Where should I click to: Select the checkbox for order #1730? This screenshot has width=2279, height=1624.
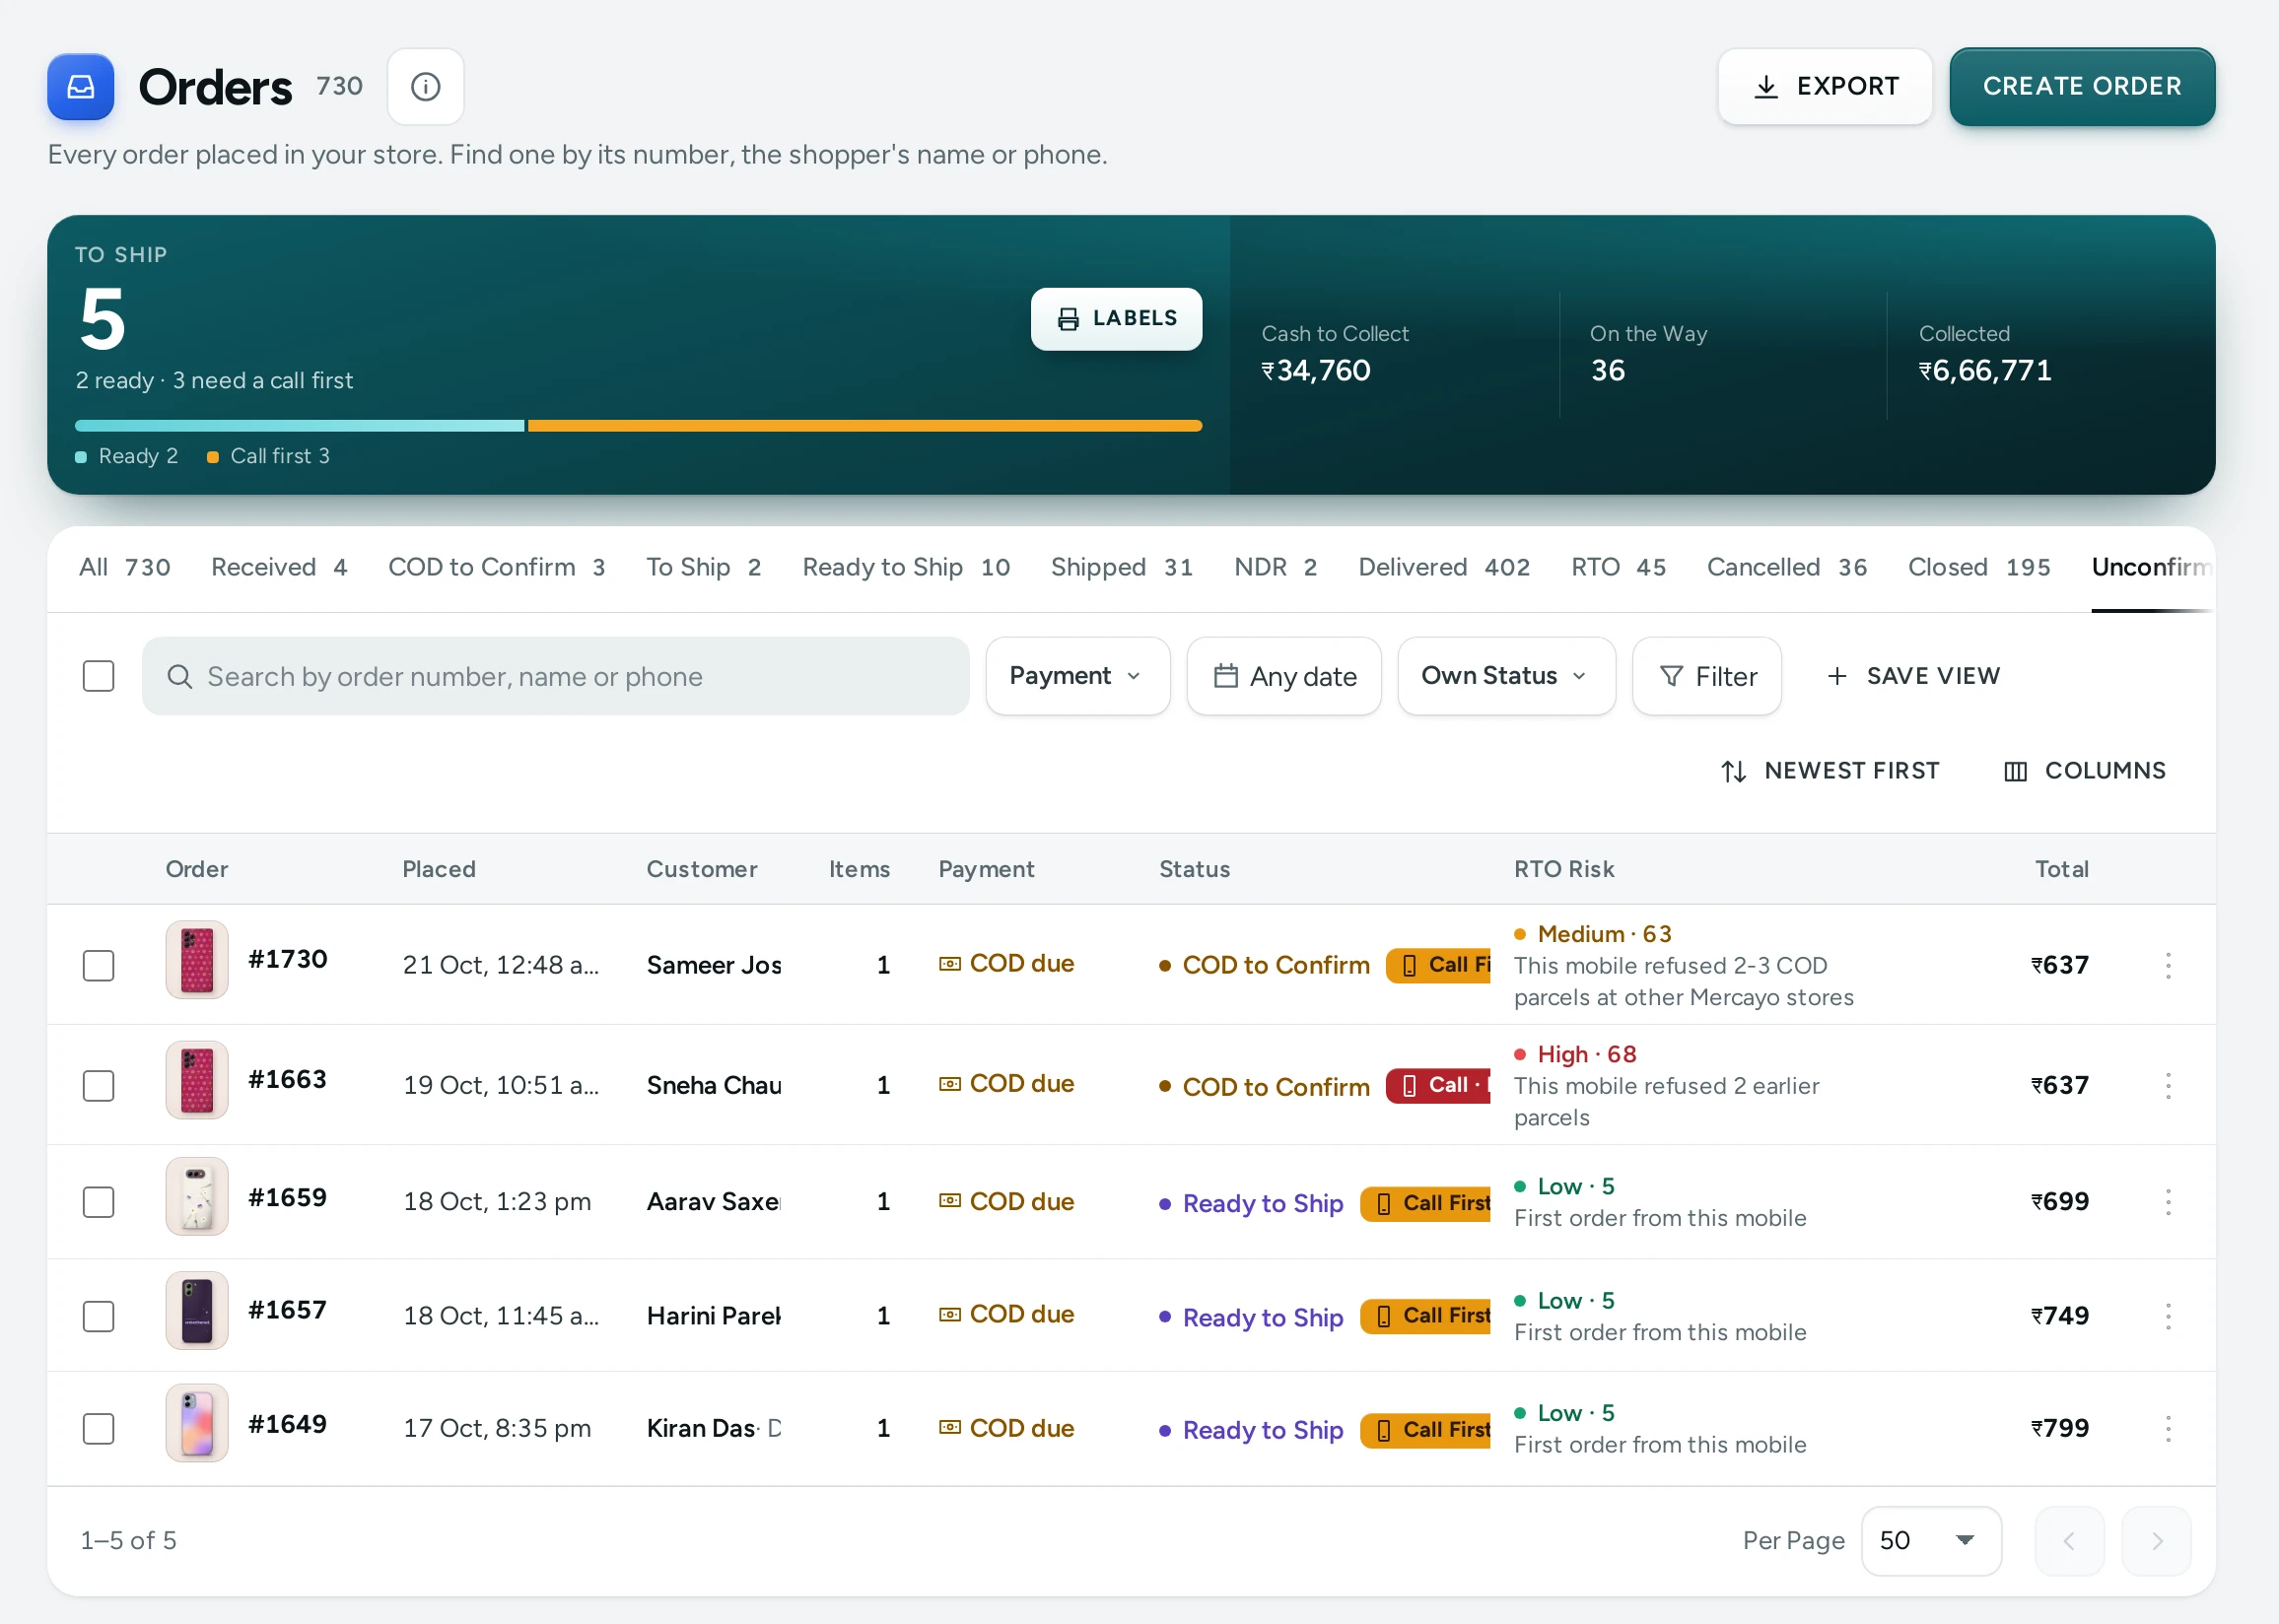(x=98, y=965)
